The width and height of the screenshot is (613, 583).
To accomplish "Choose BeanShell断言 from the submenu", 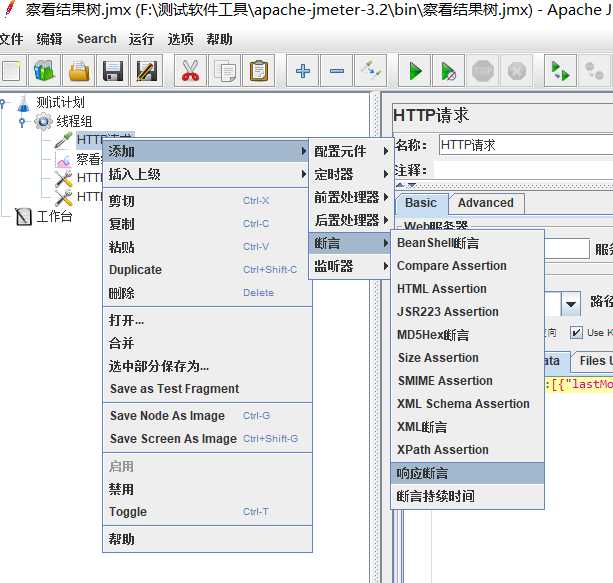I will coord(467,243).
